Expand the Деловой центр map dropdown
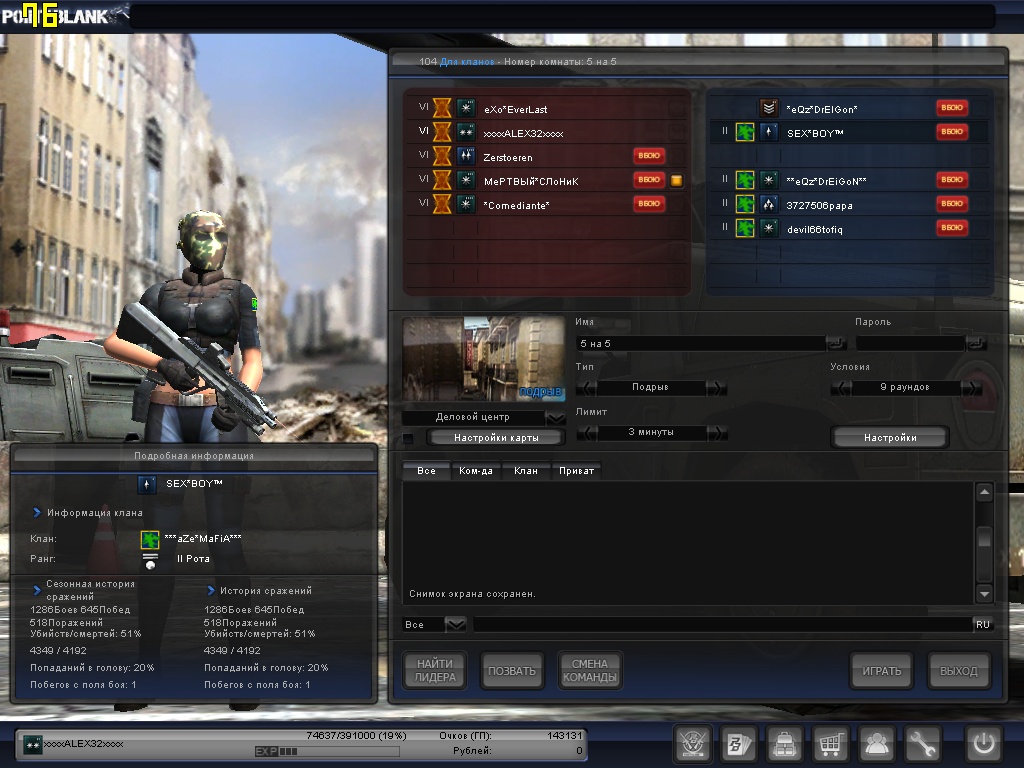This screenshot has width=1024, height=768. tap(556, 417)
